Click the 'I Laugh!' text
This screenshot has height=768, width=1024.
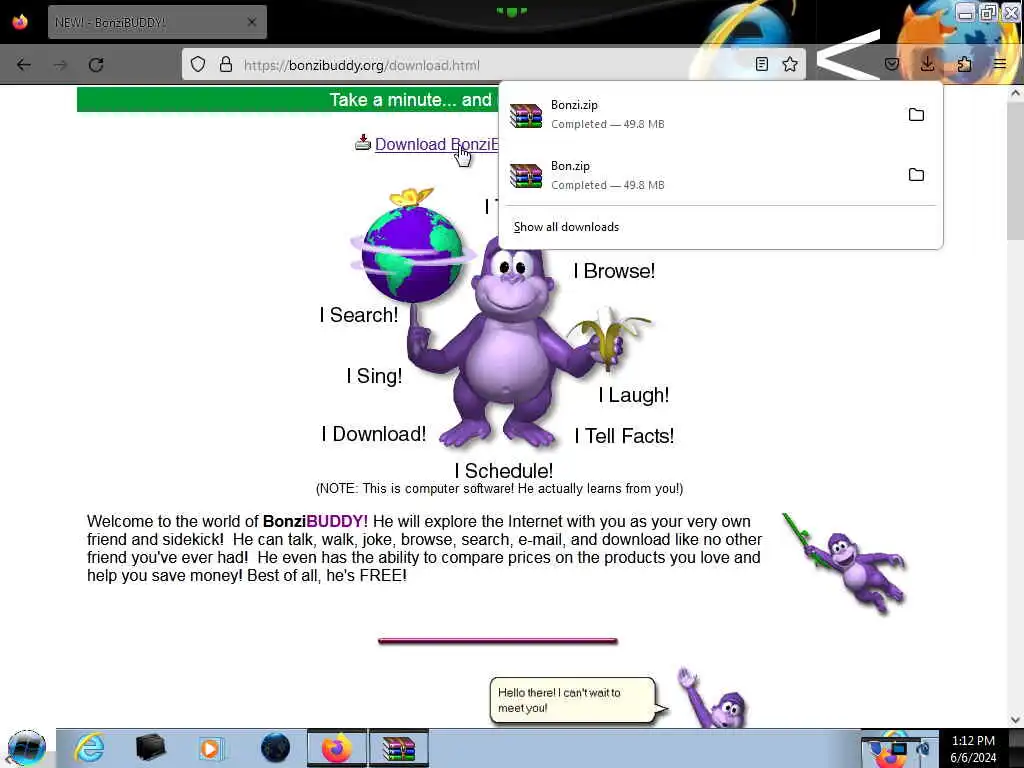tap(633, 394)
